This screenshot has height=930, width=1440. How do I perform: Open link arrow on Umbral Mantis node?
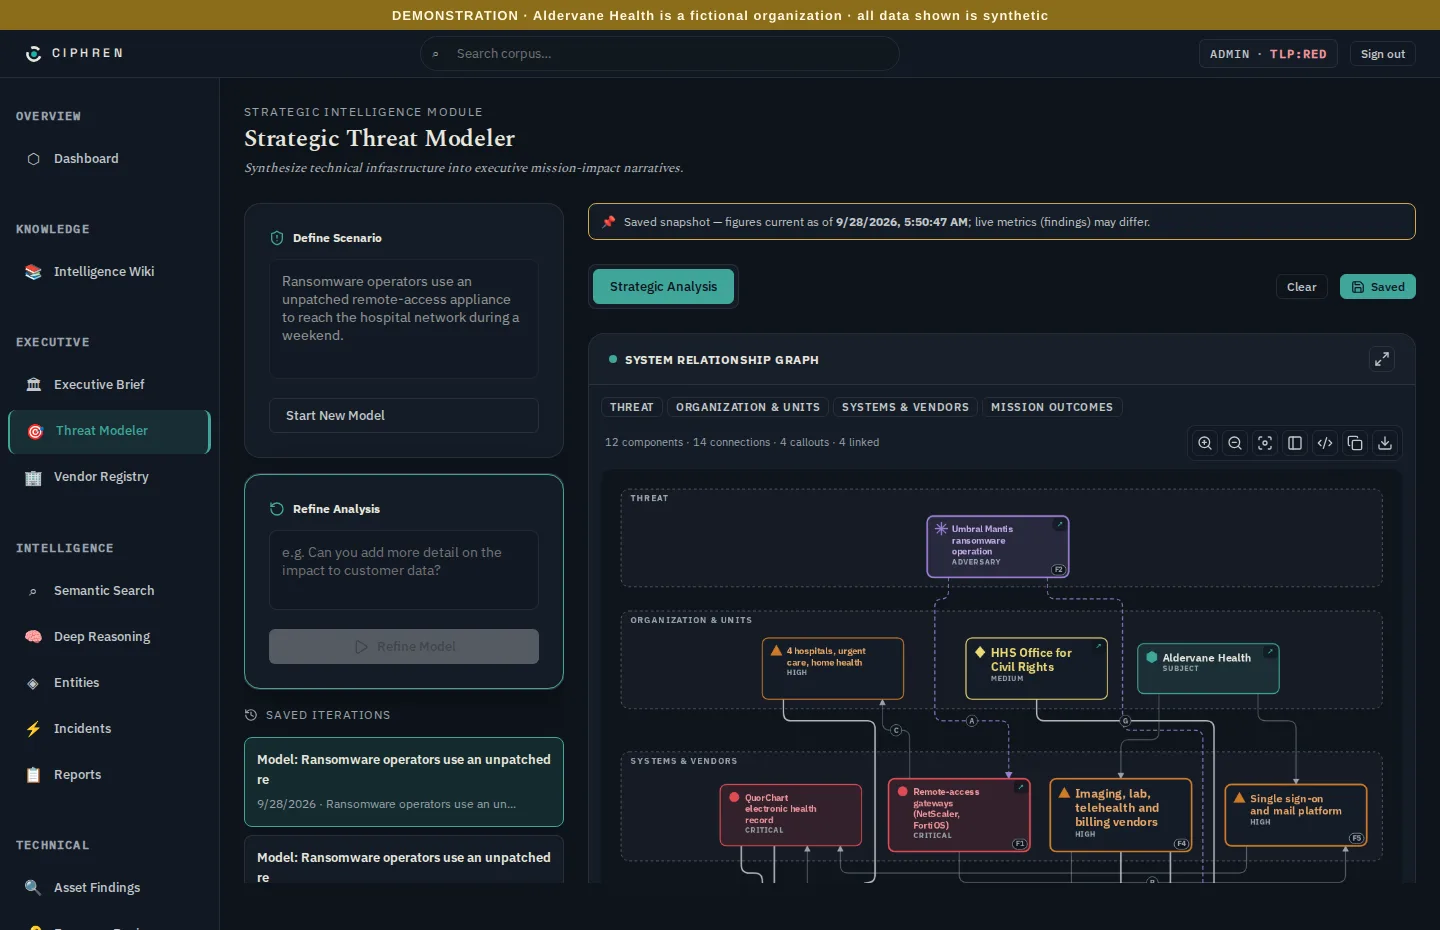tap(1059, 525)
